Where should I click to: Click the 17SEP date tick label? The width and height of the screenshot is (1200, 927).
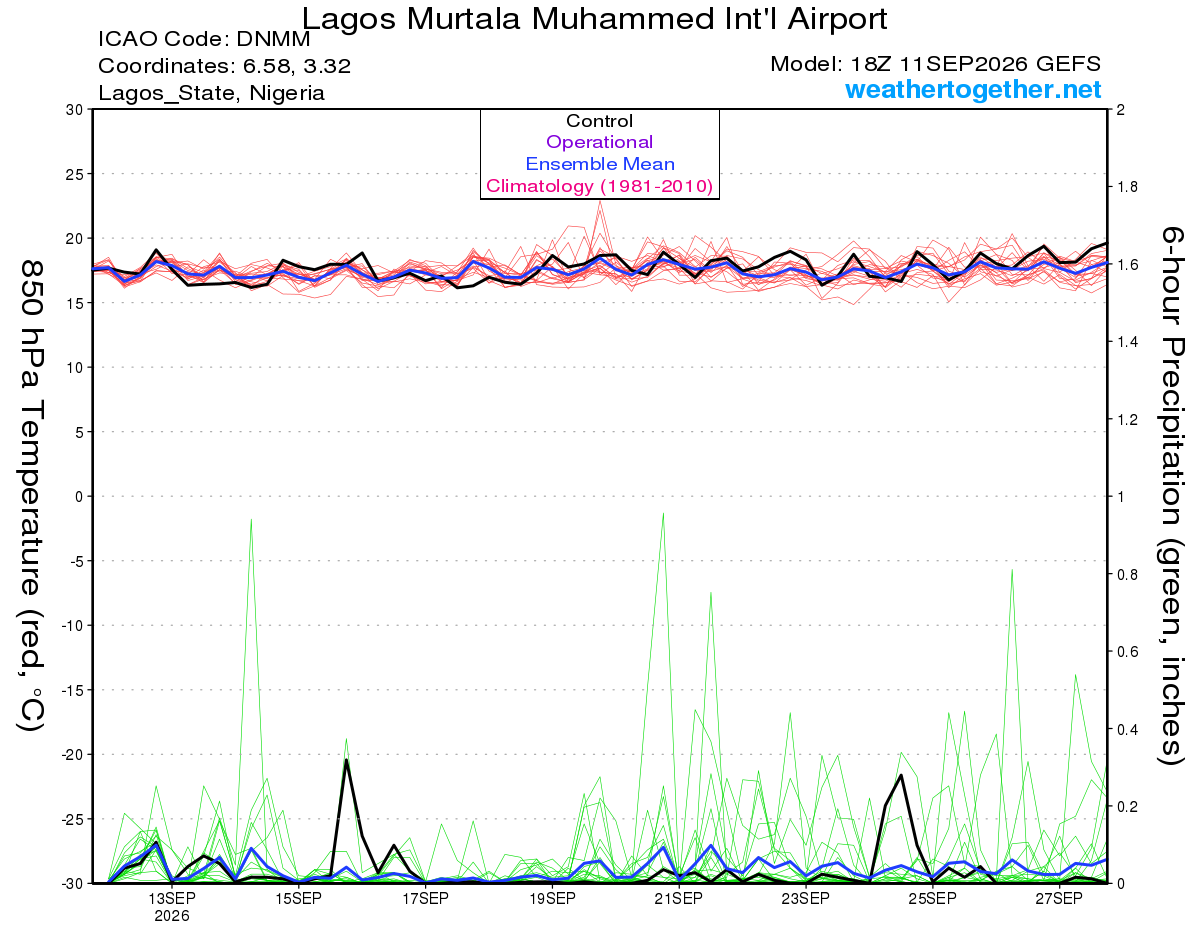click(x=425, y=898)
